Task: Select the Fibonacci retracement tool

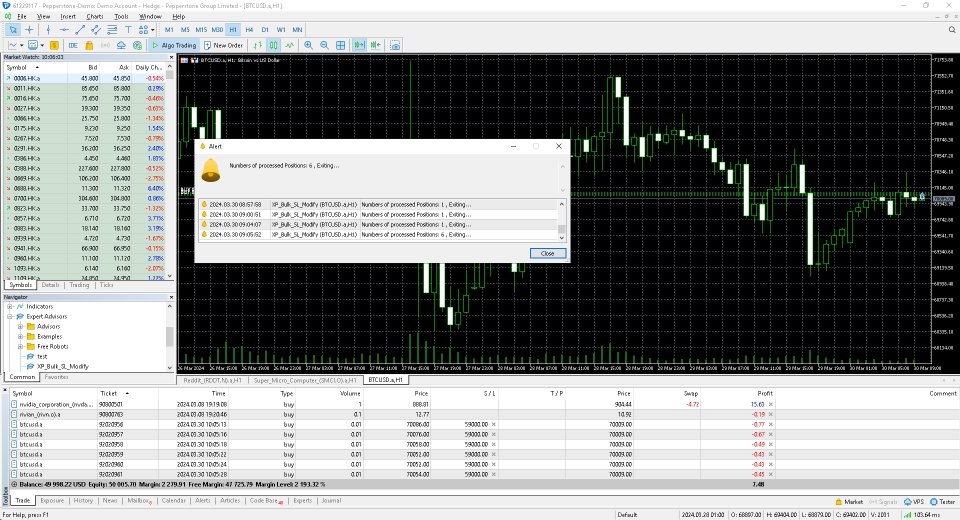Action: 112,29
